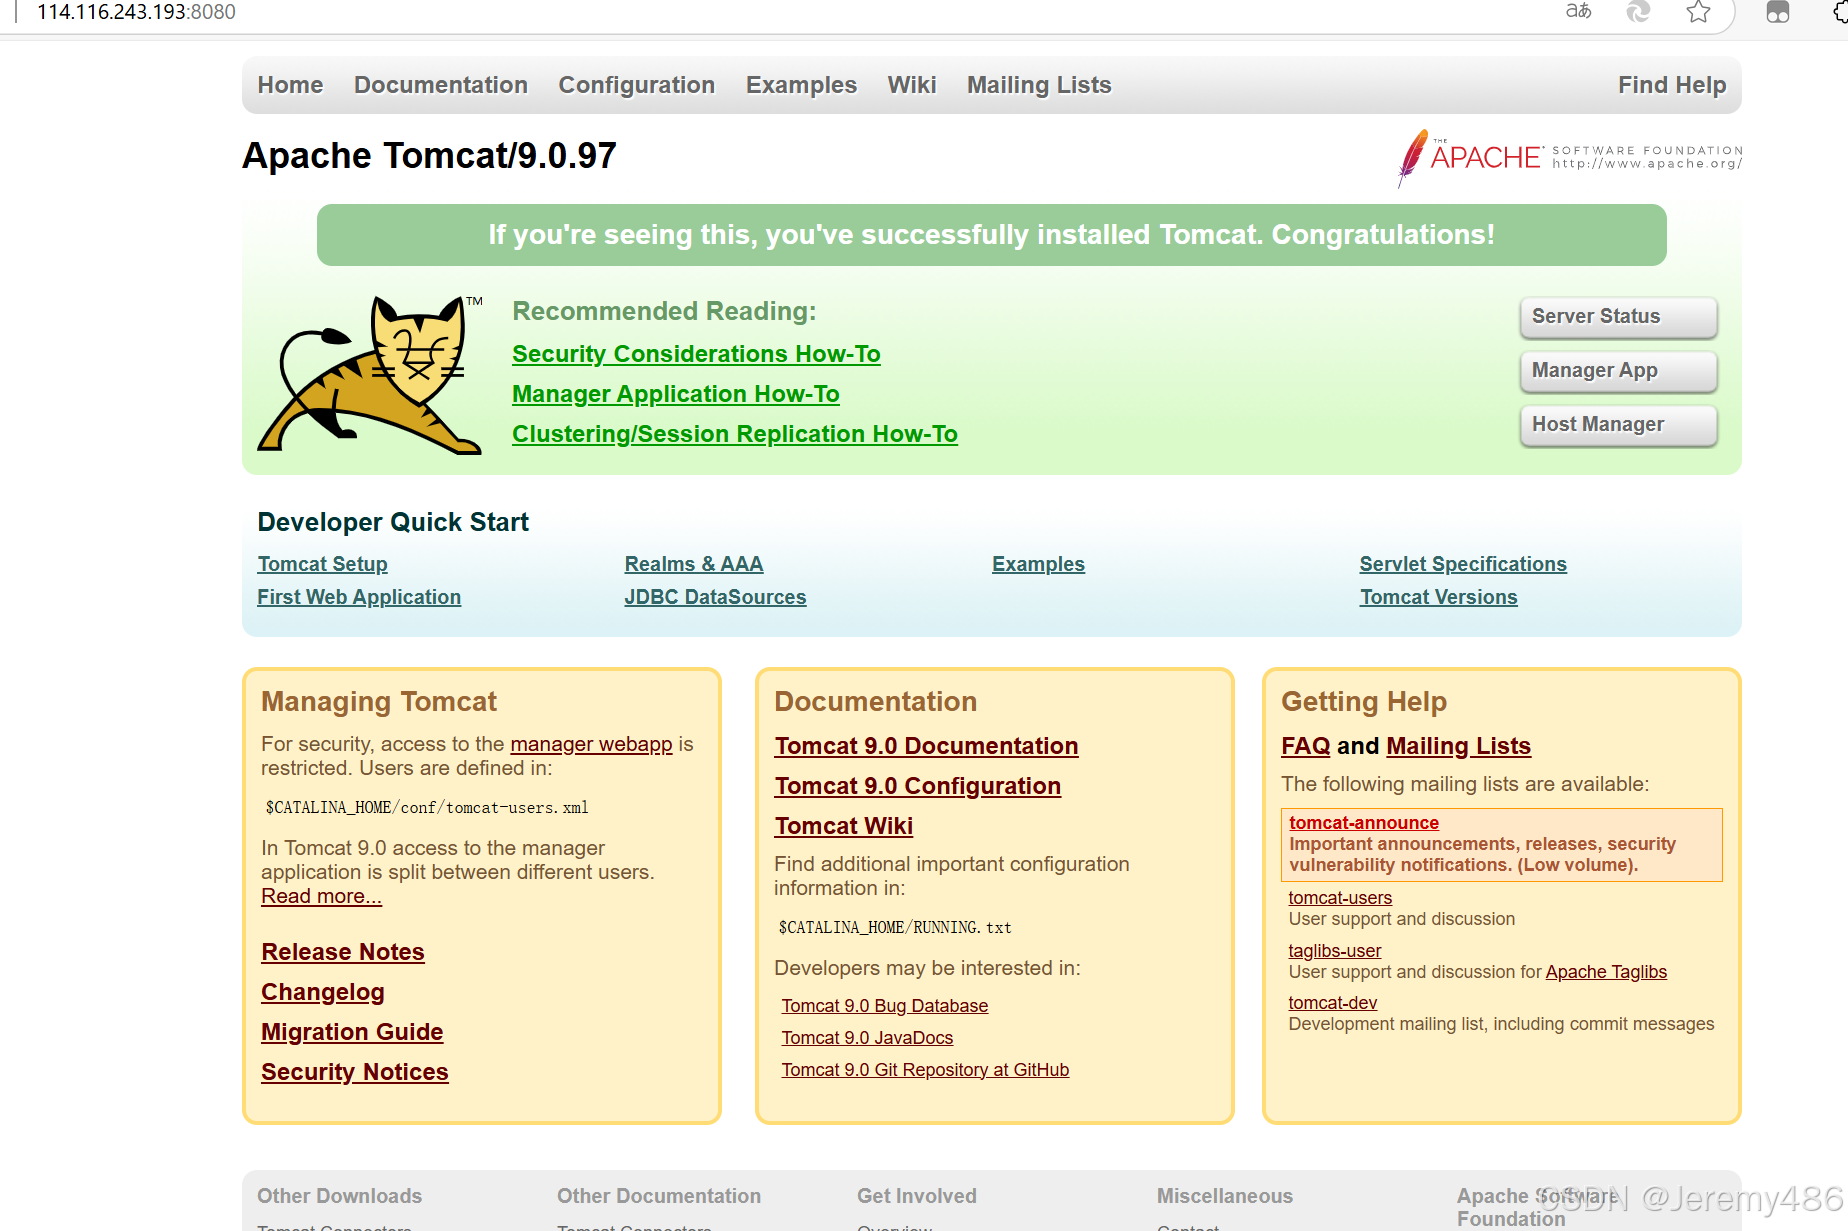Select Examples in the top navigation bar
Image resolution: width=1848 pixels, height=1231 pixels.
point(801,85)
